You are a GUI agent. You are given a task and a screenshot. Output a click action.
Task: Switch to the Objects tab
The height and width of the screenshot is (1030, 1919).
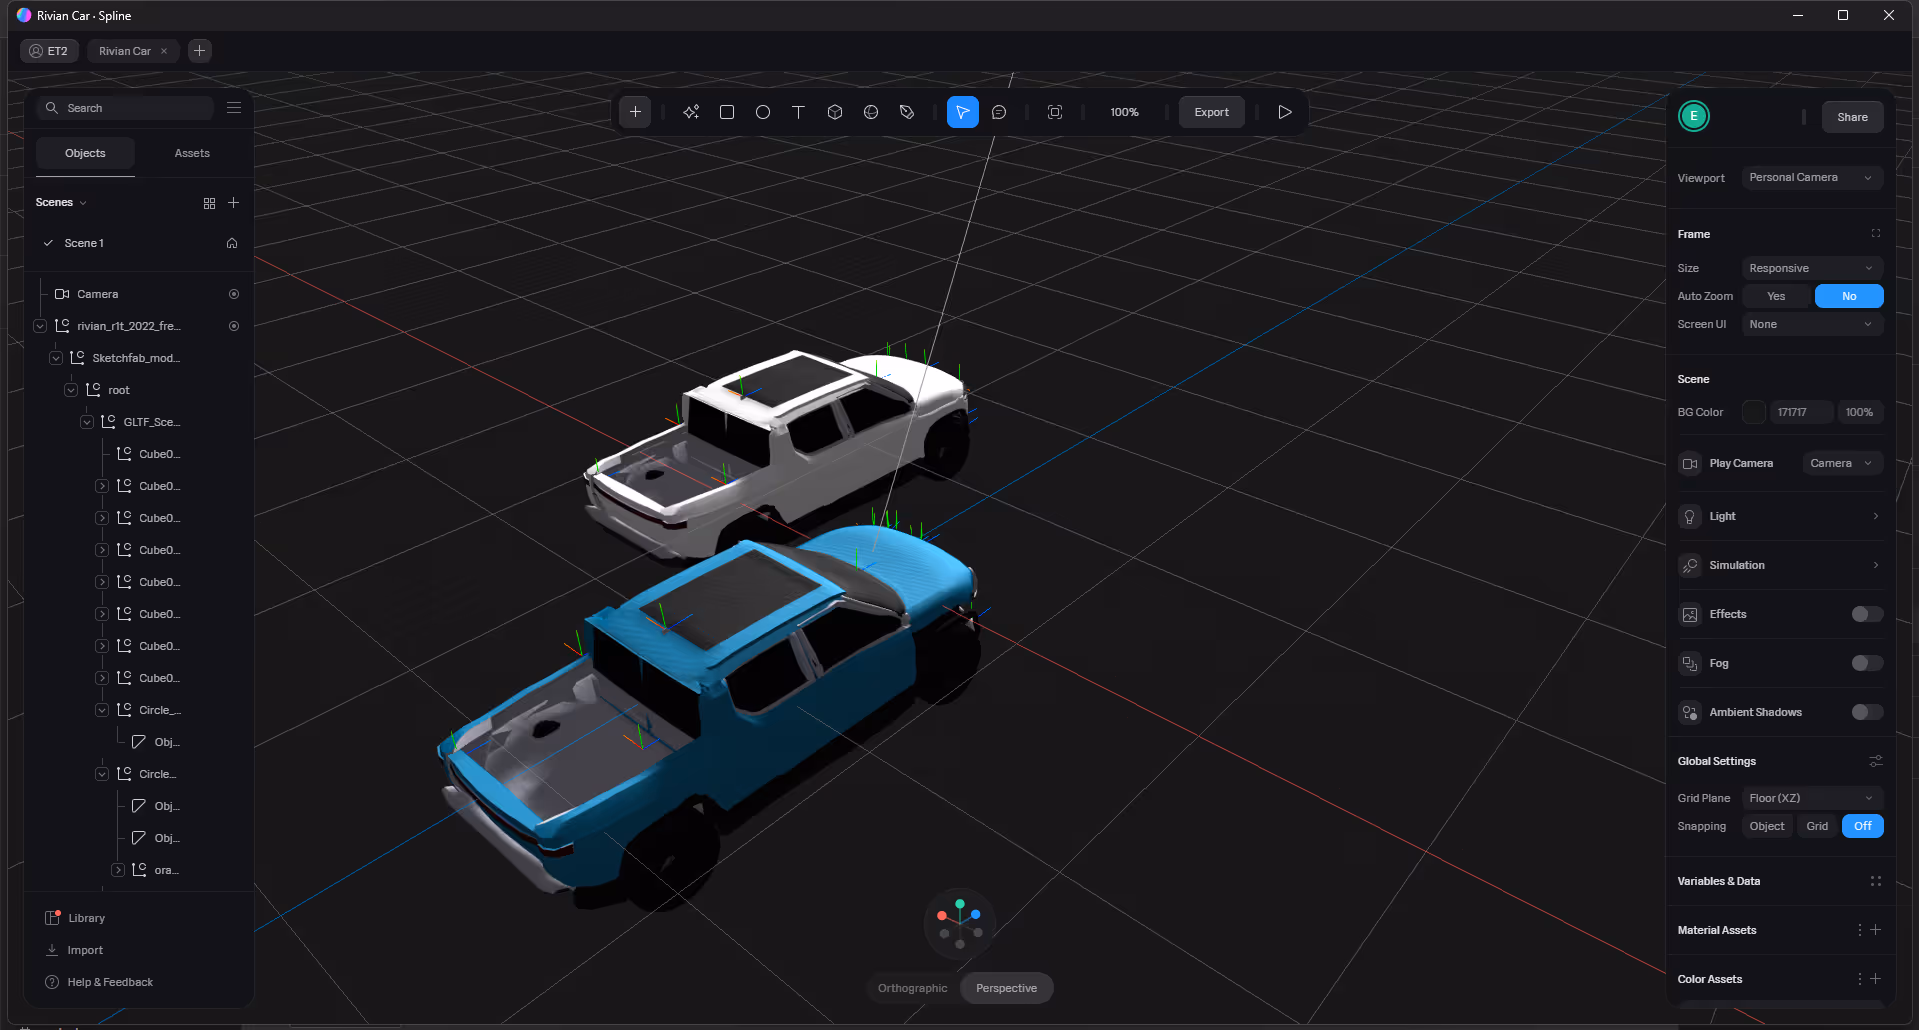(x=85, y=153)
